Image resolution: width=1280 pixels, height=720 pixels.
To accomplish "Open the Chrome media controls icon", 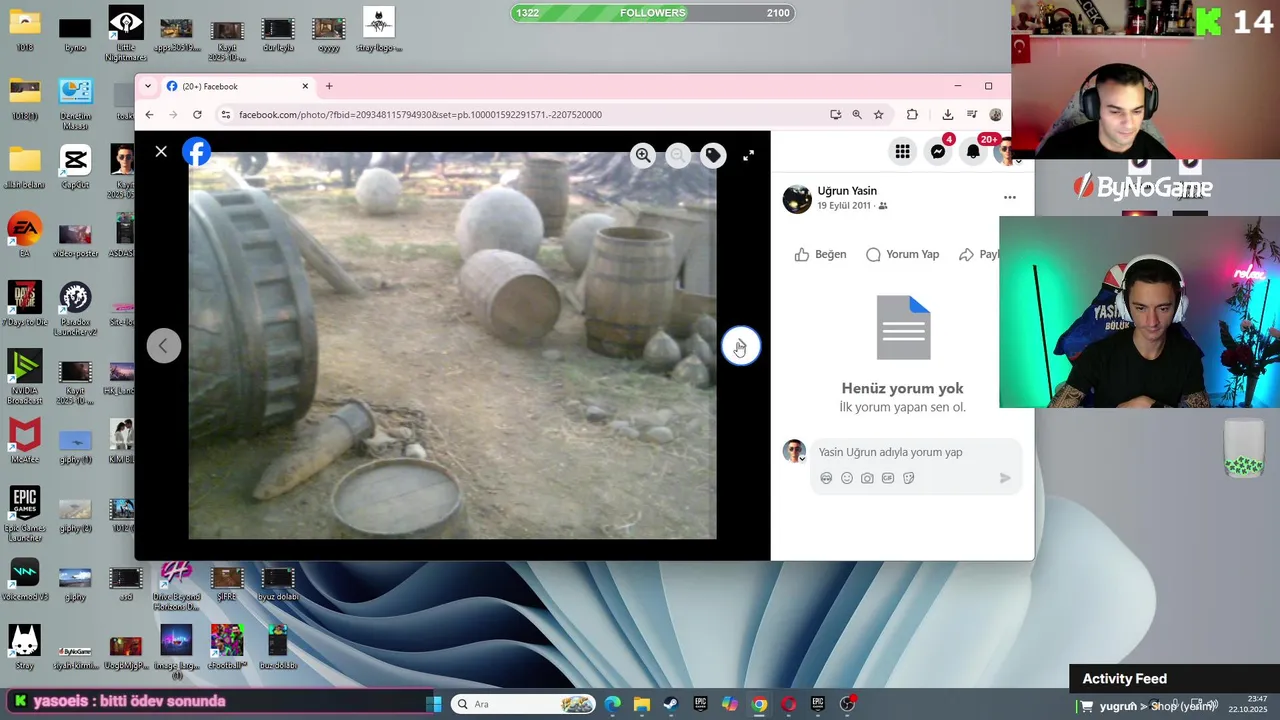I will (x=972, y=115).
